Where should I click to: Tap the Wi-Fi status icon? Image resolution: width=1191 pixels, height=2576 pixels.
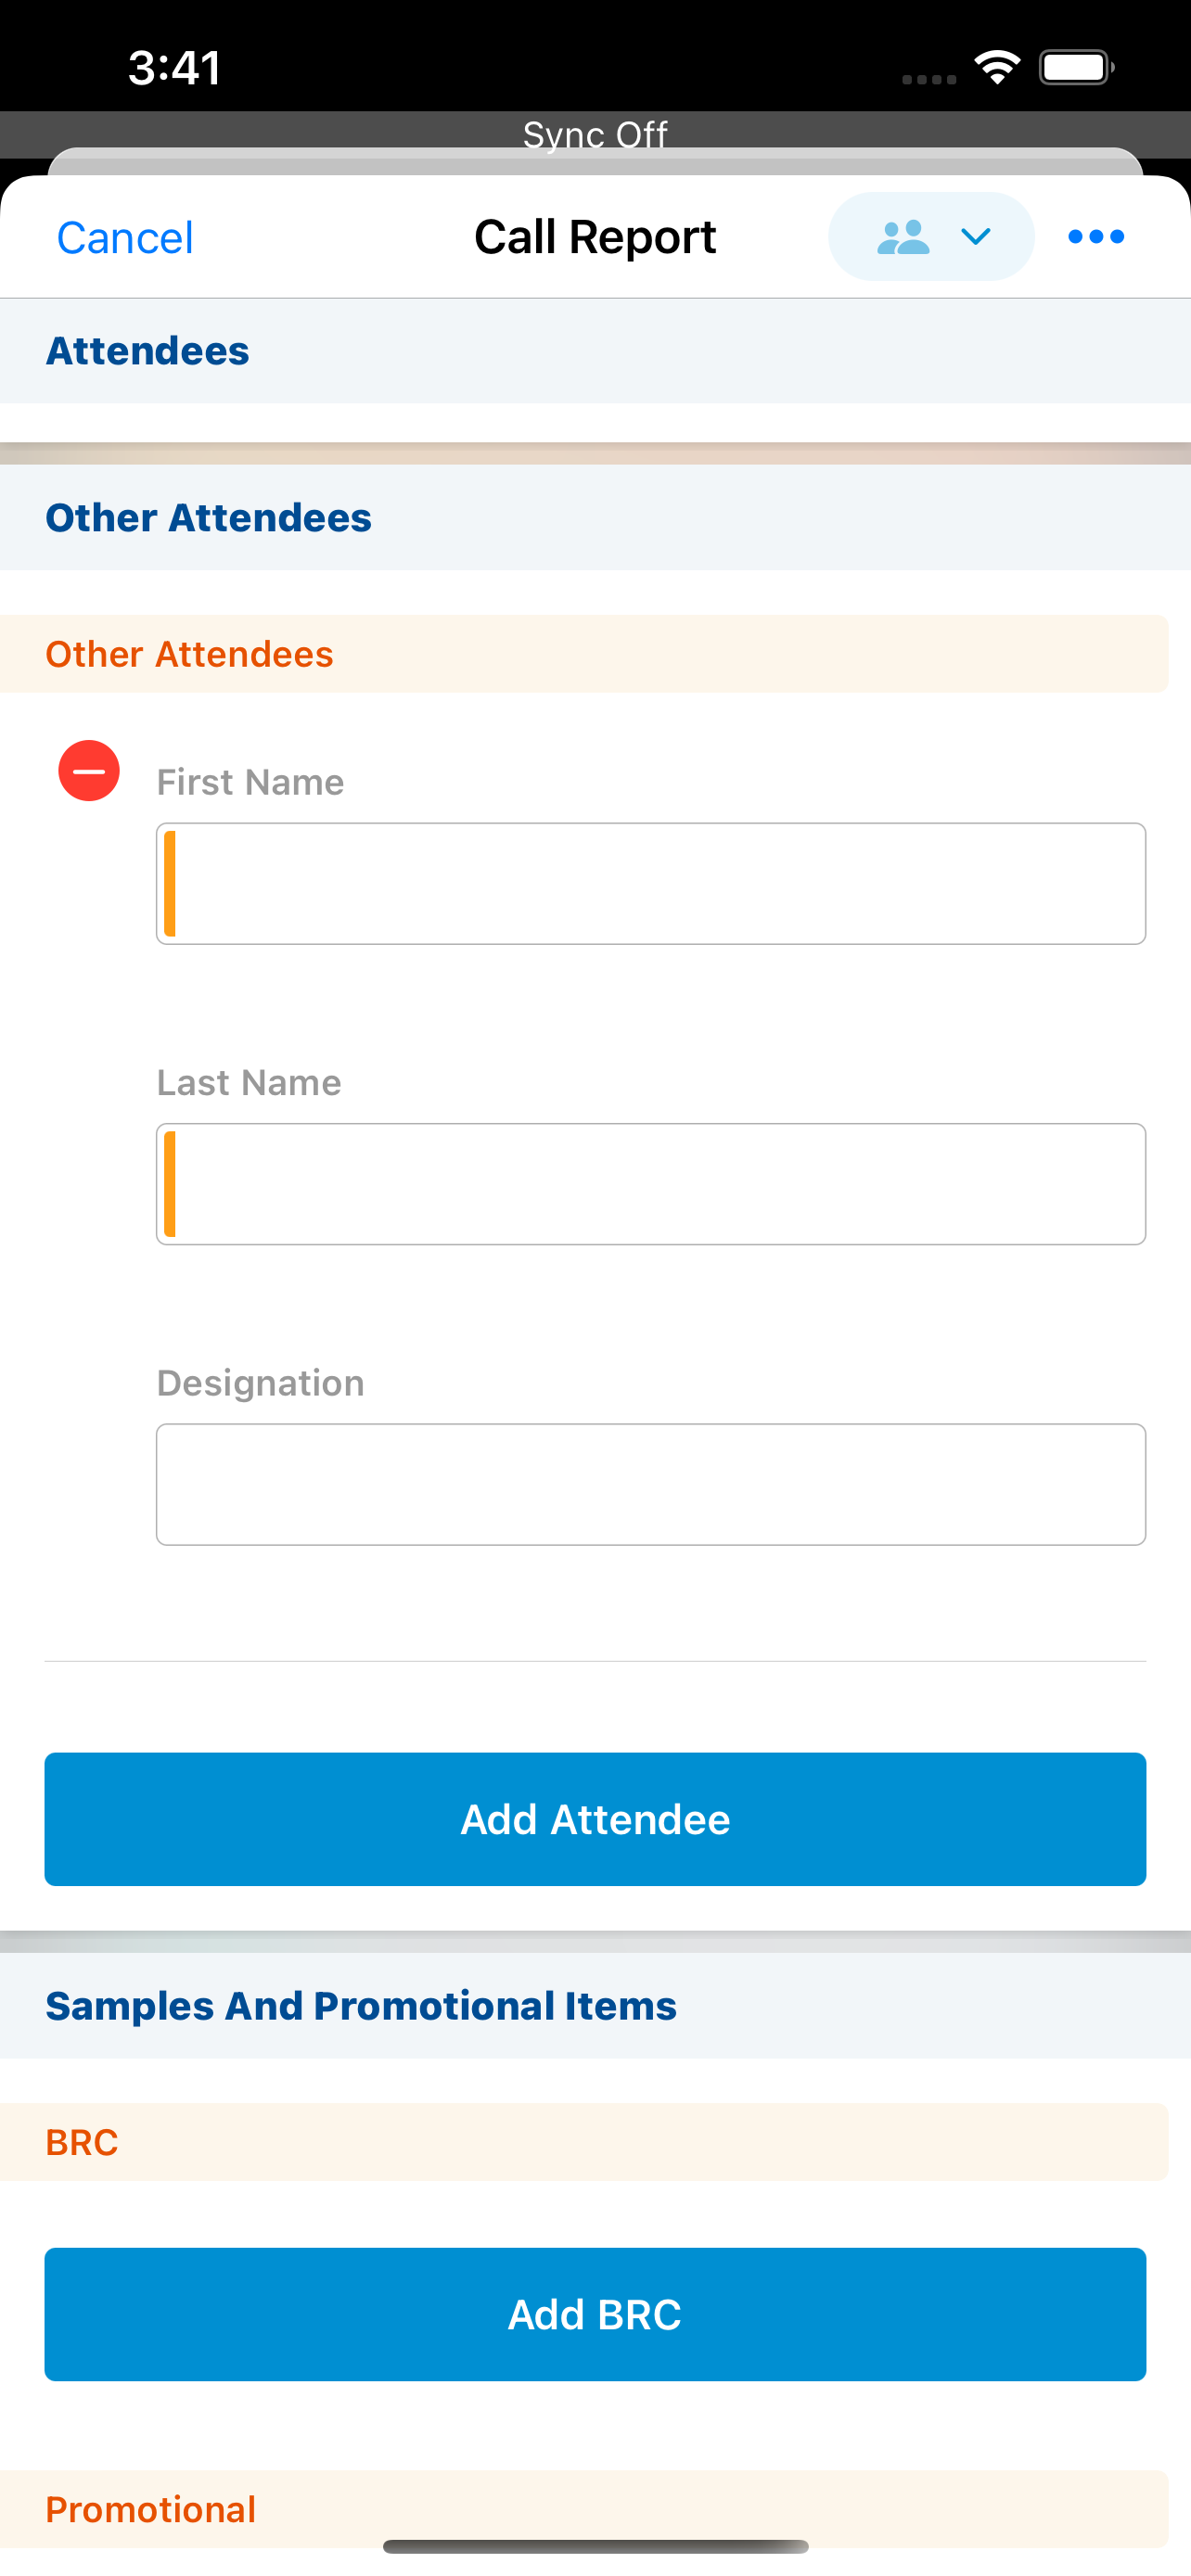997,68
